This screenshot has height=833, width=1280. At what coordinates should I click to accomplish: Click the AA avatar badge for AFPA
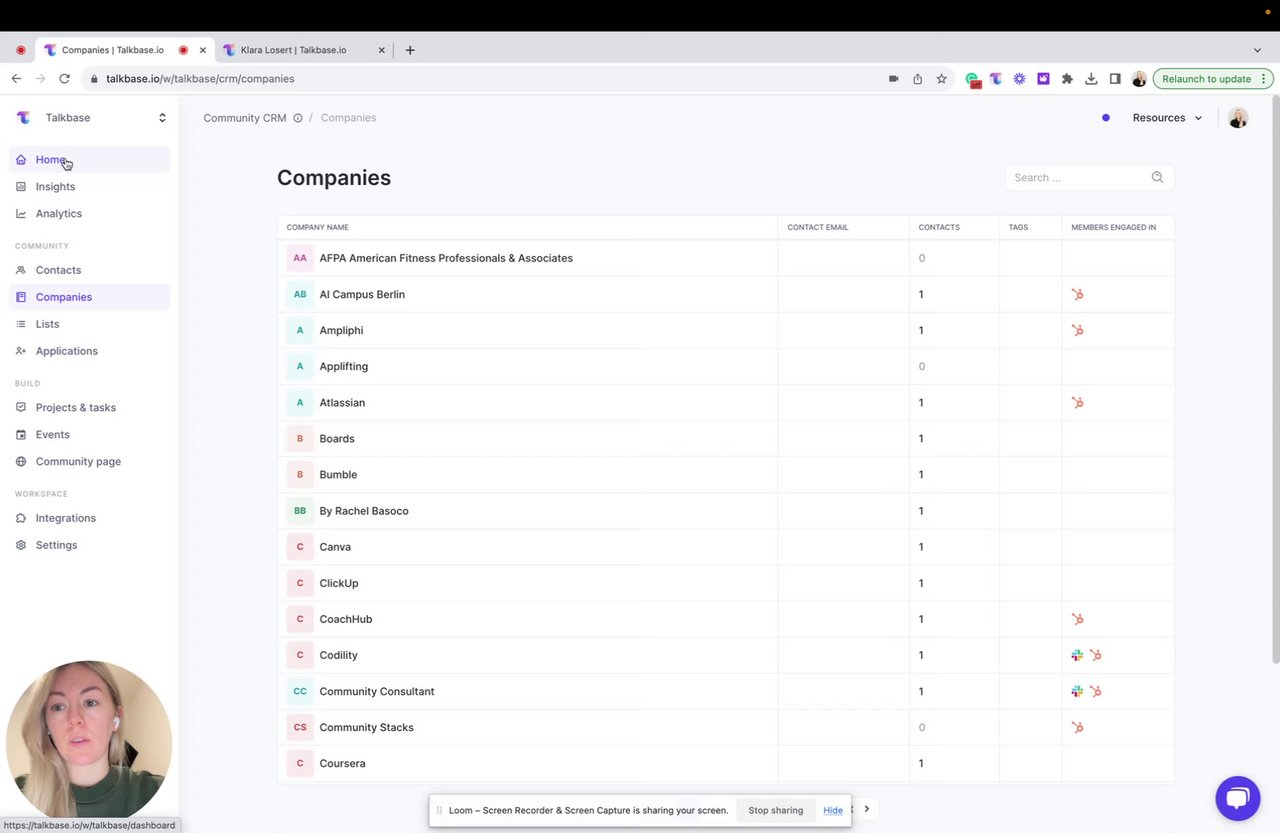(300, 258)
